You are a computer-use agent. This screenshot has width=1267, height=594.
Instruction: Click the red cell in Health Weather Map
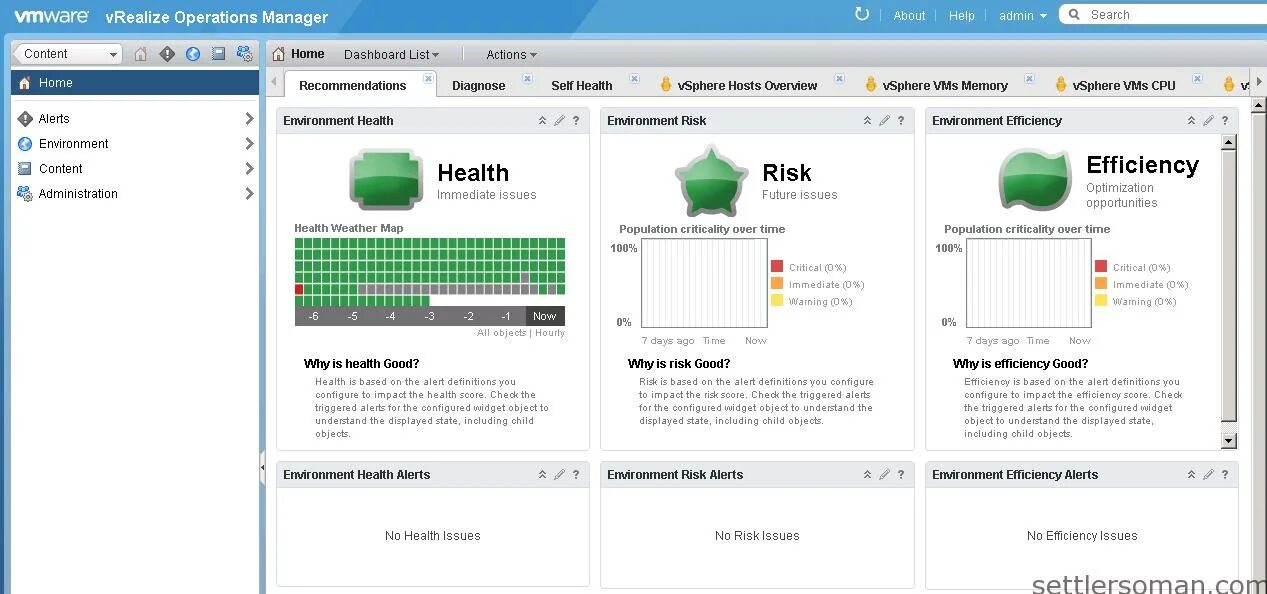tap(299, 289)
